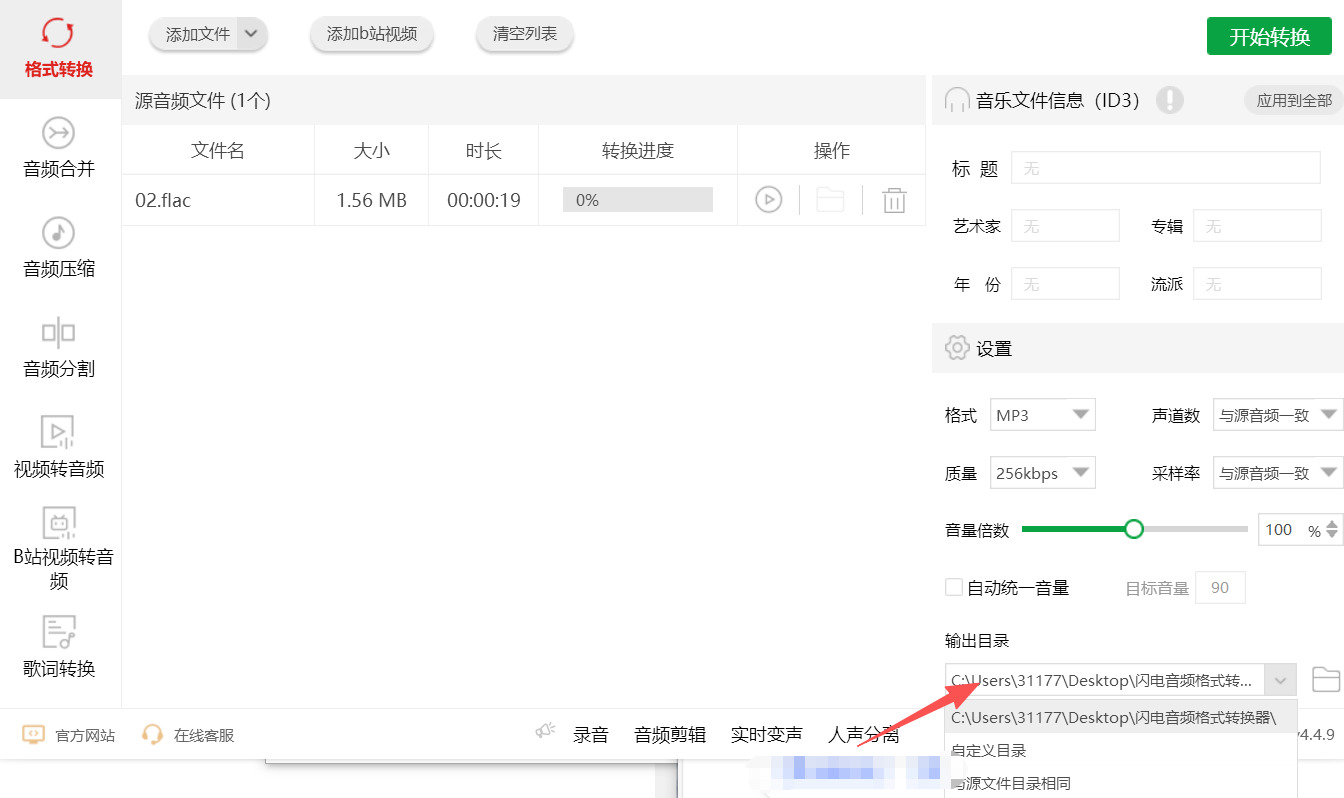Click the 在线客服 headset icon
The height and width of the screenshot is (798, 1344).
[x=152, y=735]
